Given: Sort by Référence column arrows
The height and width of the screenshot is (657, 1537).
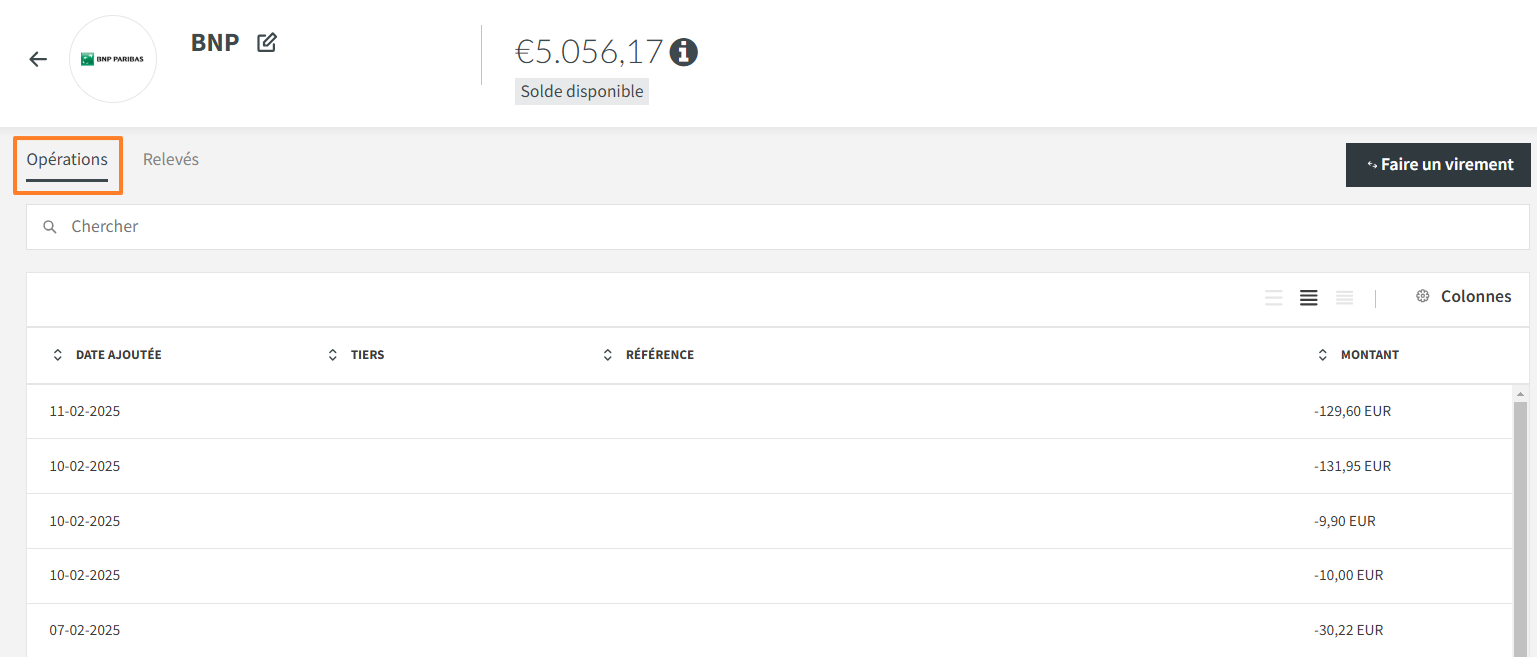Looking at the screenshot, I should (x=608, y=355).
